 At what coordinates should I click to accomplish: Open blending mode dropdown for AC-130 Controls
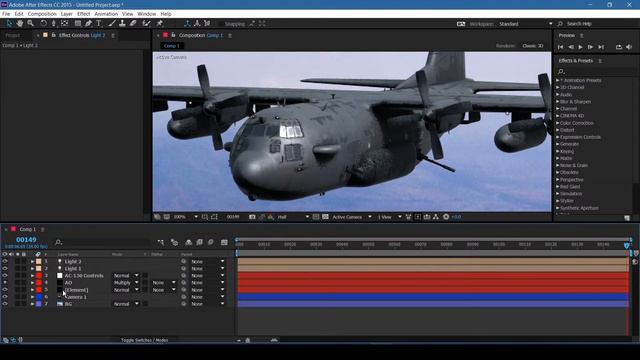(x=126, y=276)
